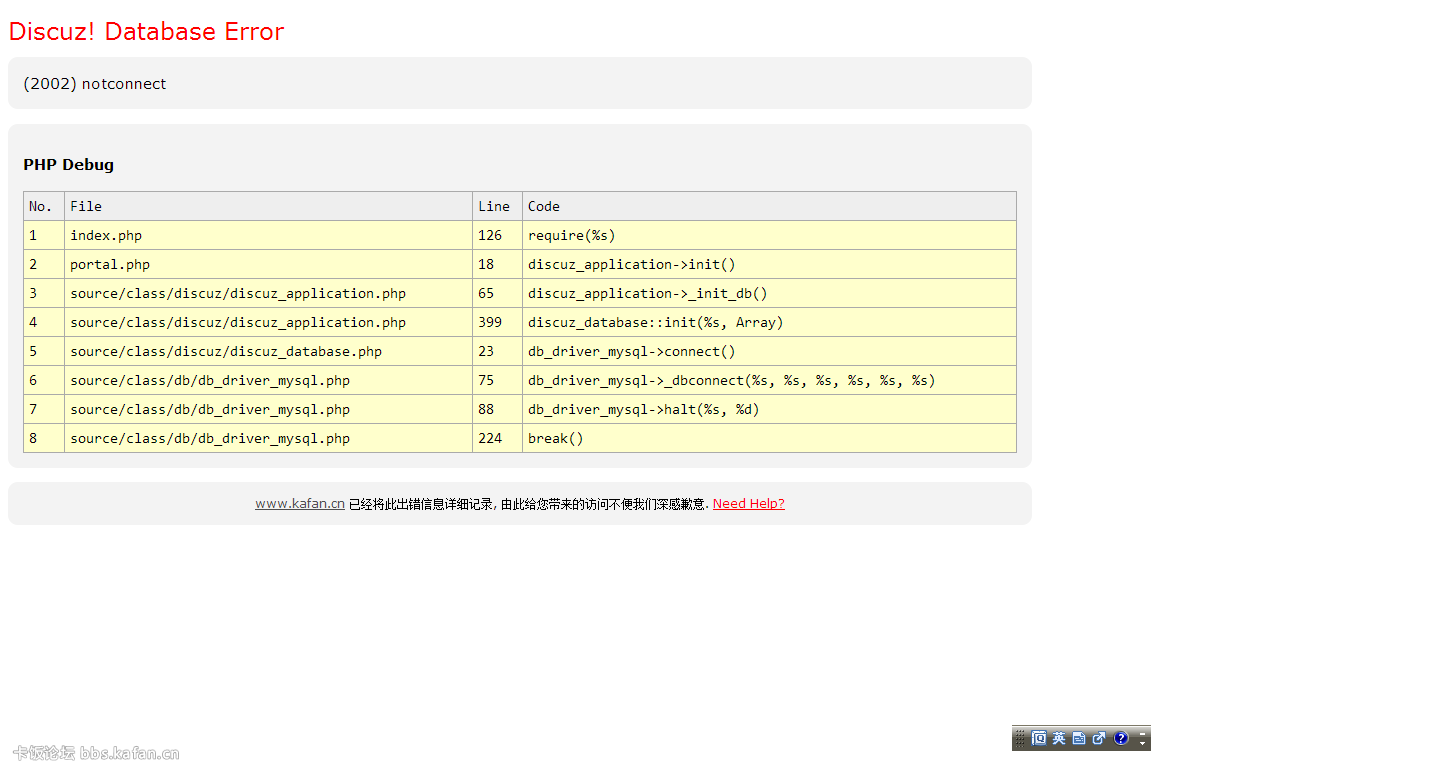The image size is (1440, 774).
Task: Click the Need Help? link
Action: coord(749,504)
